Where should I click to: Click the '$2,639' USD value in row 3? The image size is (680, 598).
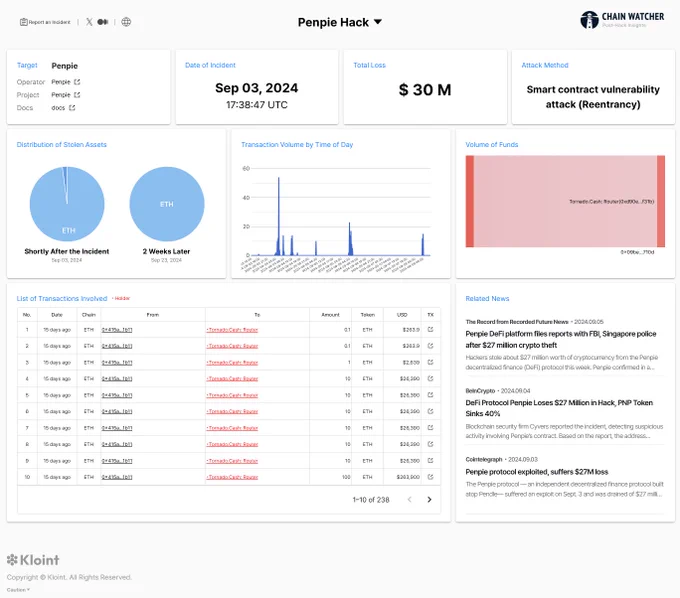click(x=411, y=363)
